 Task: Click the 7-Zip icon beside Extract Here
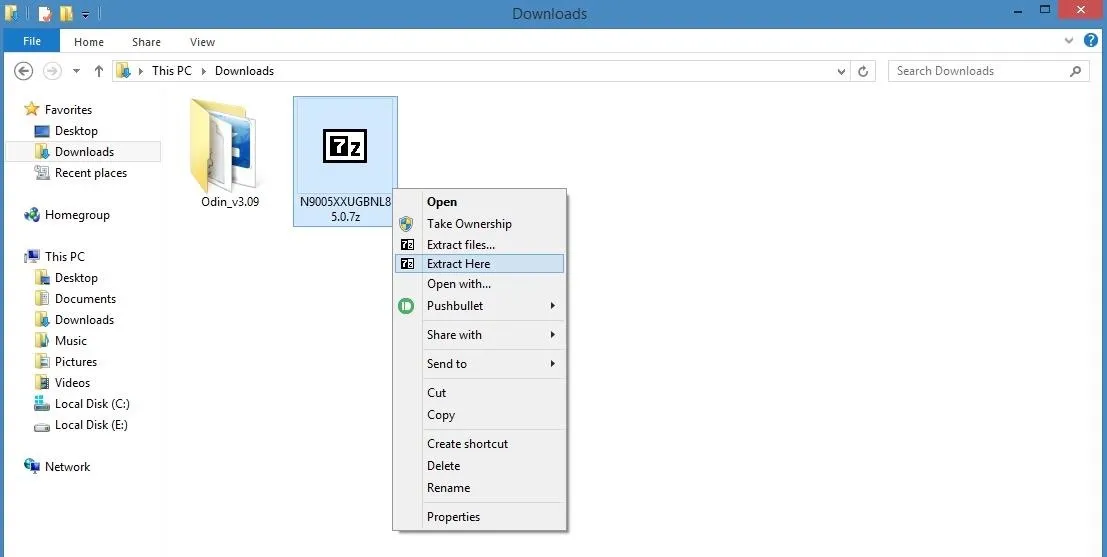pyautogui.click(x=407, y=264)
